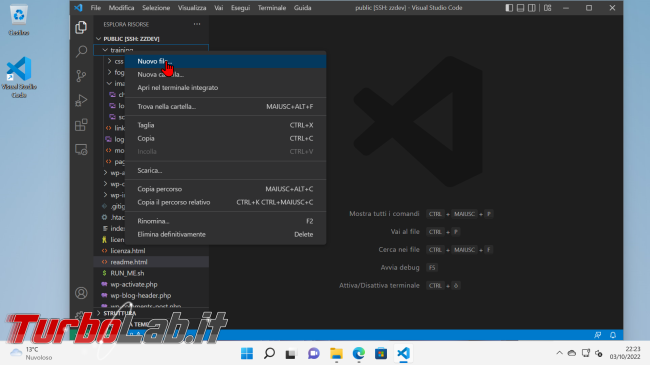The image size is (650, 365).
Task: Open the Remote Explorer icon
Action: [81, 149]
